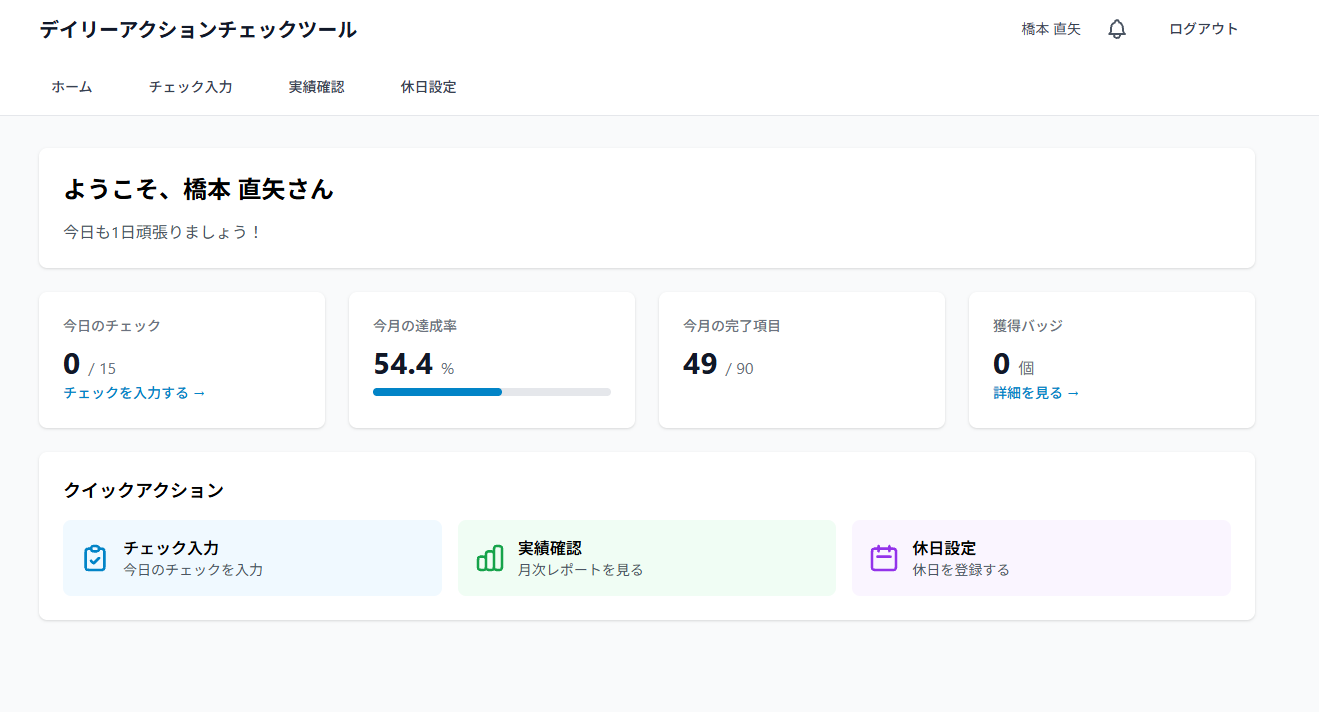
Task: Click the clipboard check icon
Action: click(x=95, y=558)
